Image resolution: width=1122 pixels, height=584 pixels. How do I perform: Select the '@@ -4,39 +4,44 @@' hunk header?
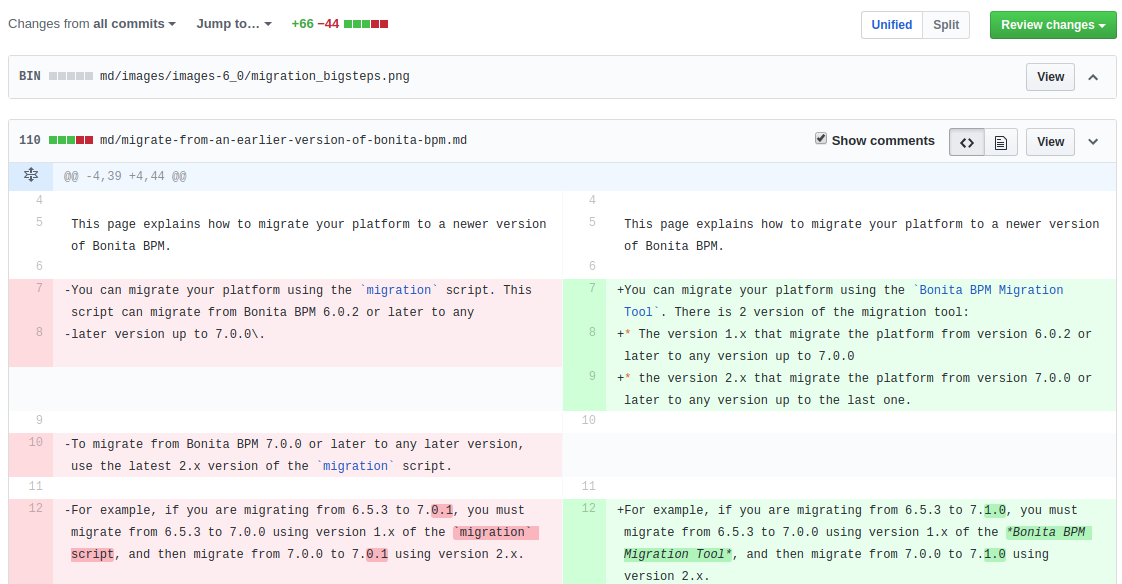click(x=125, y=176)
